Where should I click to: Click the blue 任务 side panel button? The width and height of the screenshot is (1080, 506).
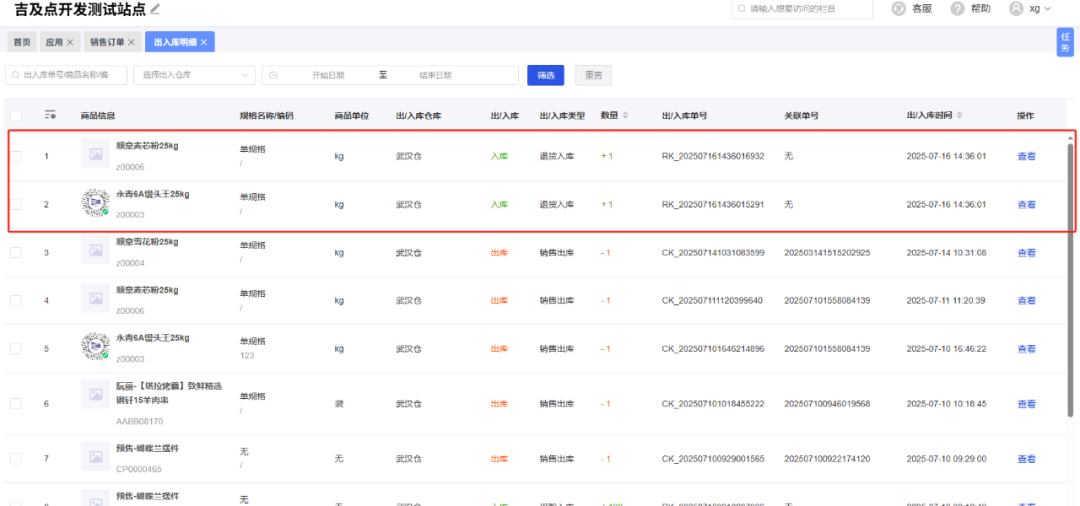click(x=1065, y=42)
